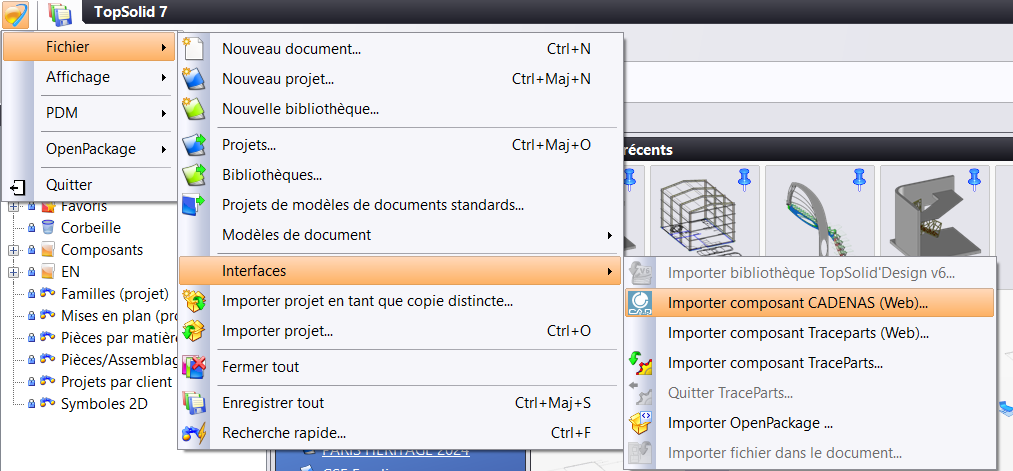
Task: Click the TraceParts import arrow icon
Action: (640, 363)
